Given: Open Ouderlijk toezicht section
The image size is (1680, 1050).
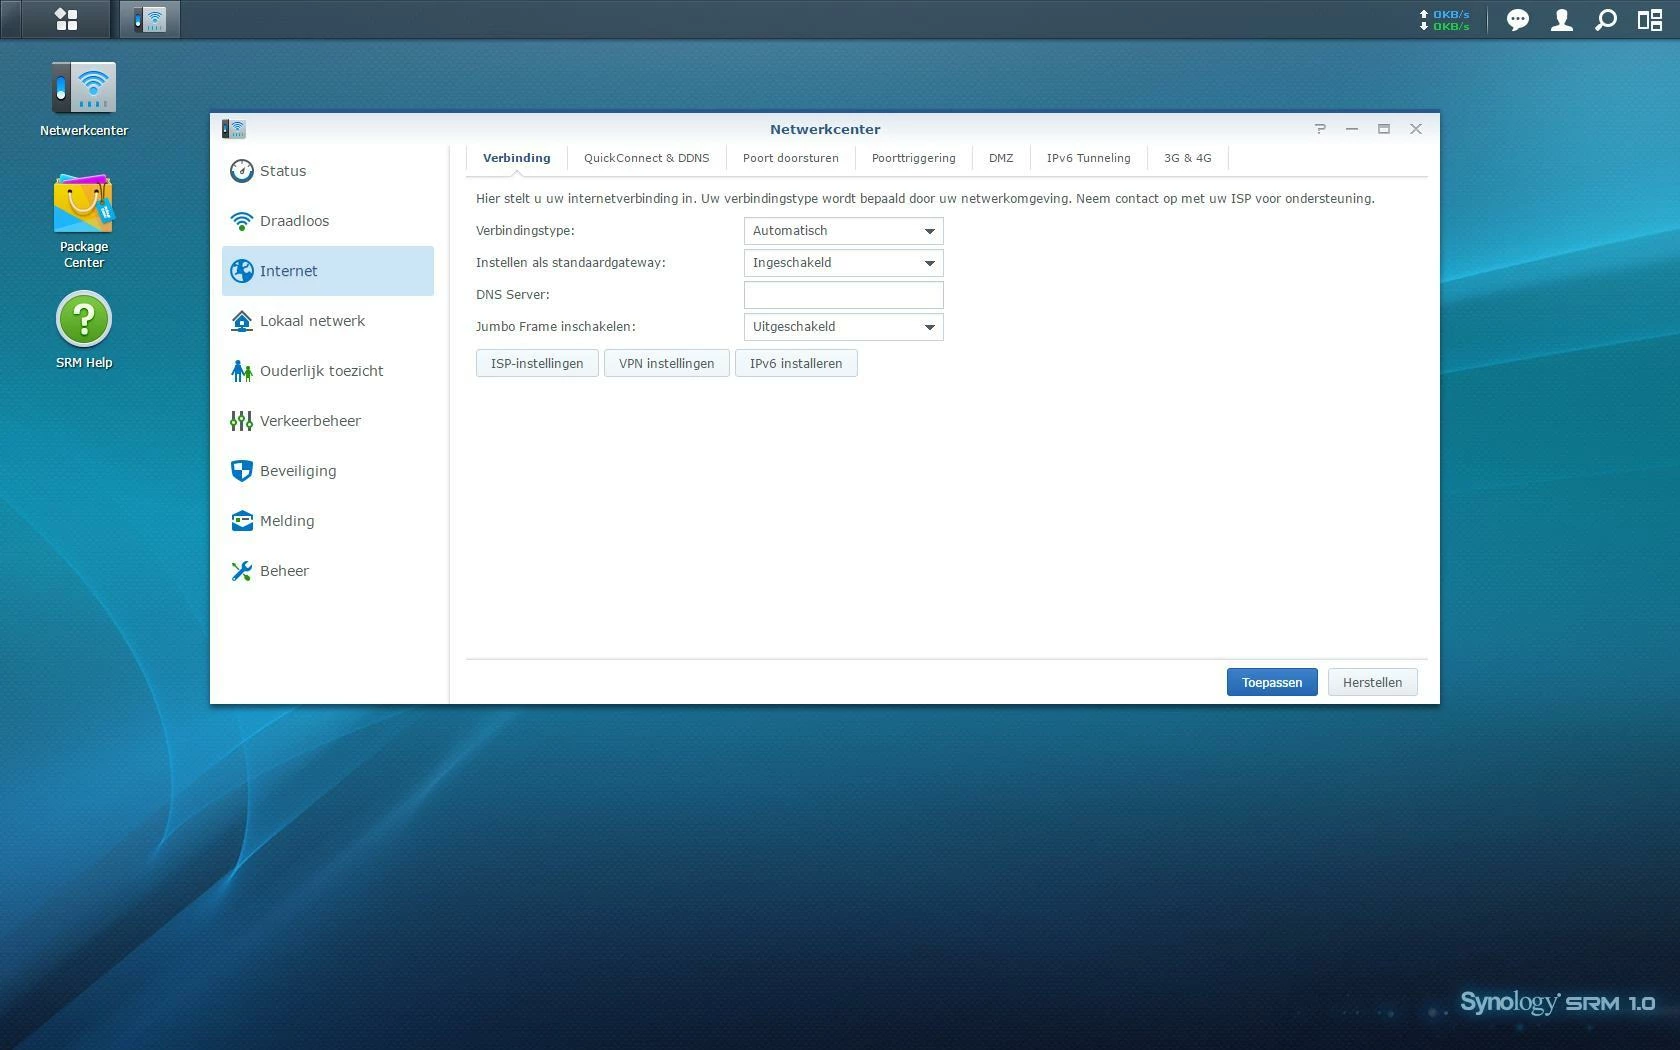Looking at the screenshot, I should click(328, 371).
